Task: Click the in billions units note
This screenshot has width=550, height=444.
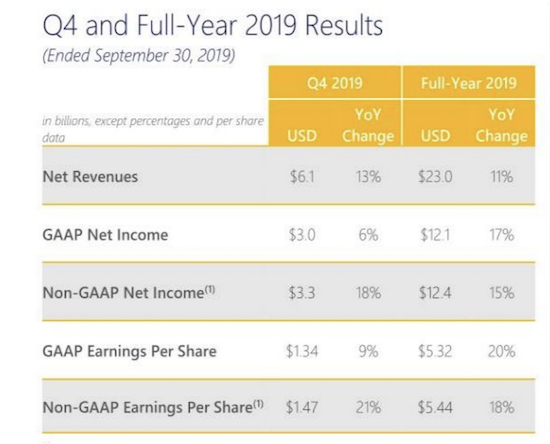Action: coord(153,129)
